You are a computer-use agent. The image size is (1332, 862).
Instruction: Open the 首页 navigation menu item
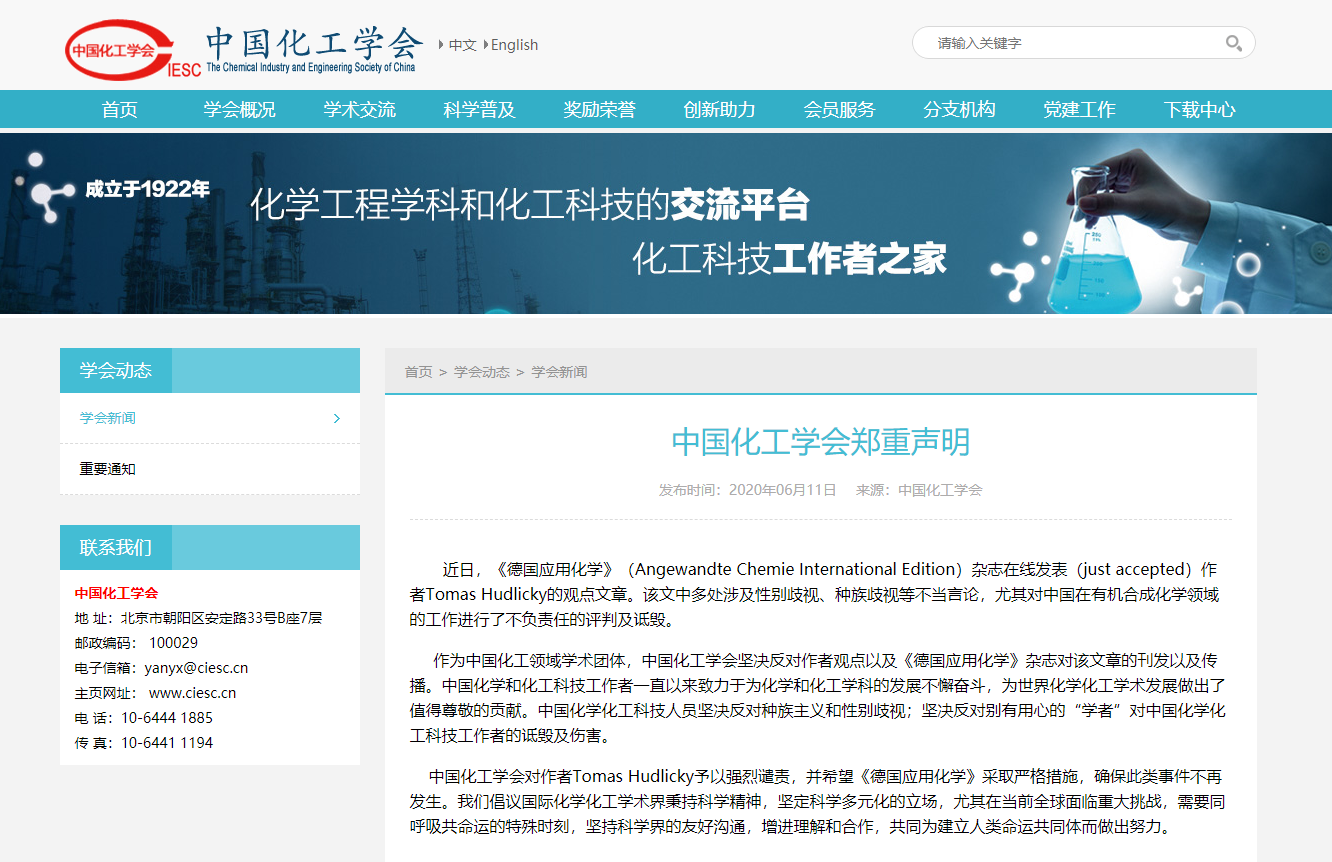(x=120, y=110)
